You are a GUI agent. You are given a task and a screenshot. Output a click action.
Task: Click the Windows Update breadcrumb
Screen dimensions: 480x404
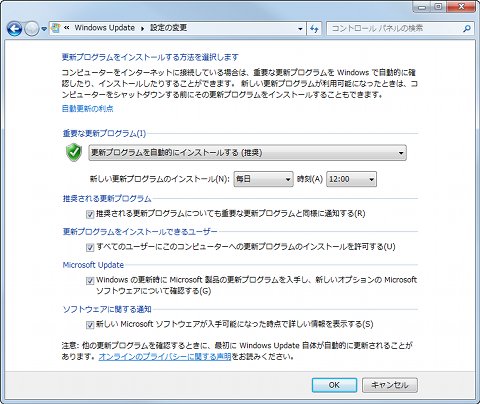105,28
